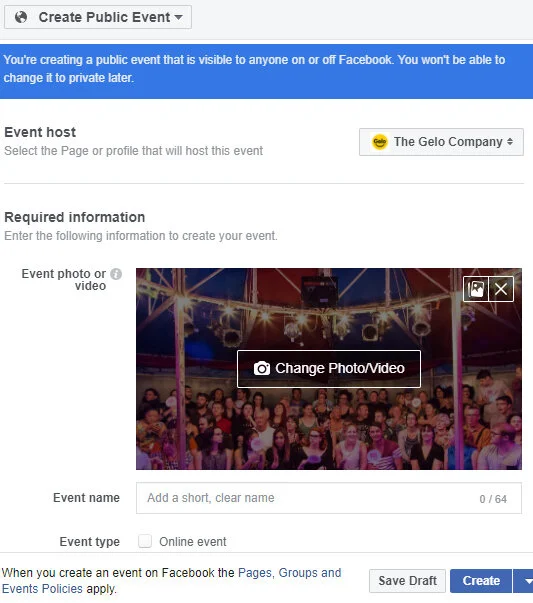Click the Gelo Company page logo icon
This screenshot has width=533, height=603.
point(380,142)
